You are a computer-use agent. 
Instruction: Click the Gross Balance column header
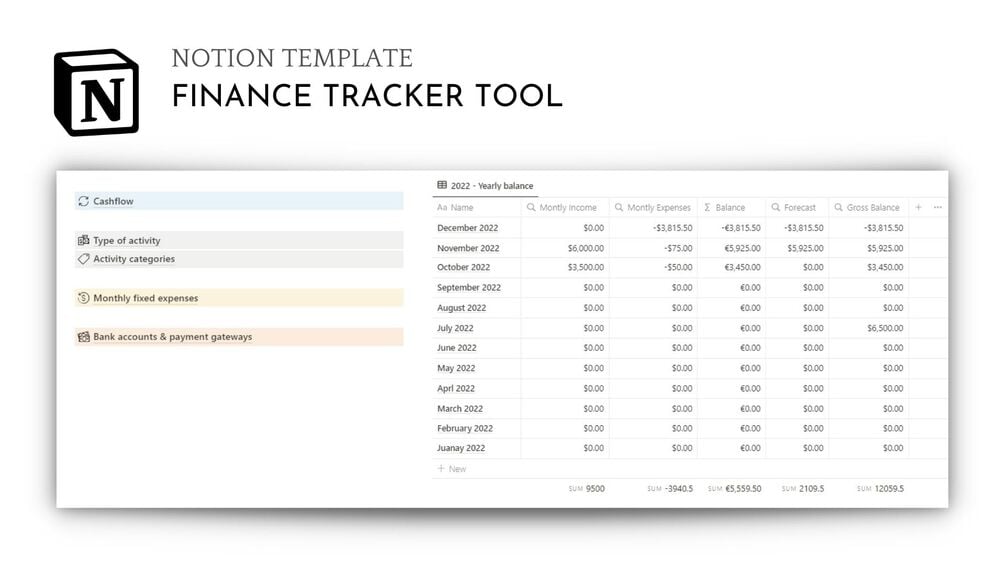tap(869, 208)
